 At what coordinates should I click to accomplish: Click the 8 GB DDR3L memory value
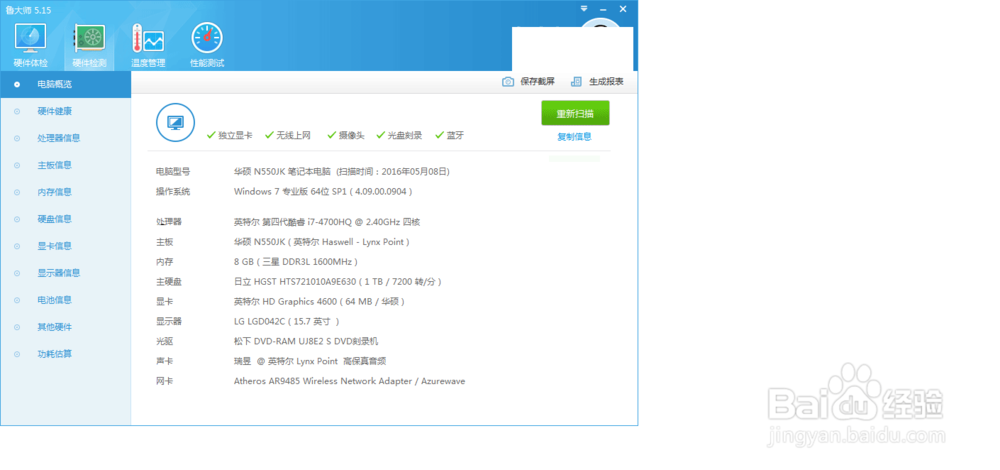(296, 262)
